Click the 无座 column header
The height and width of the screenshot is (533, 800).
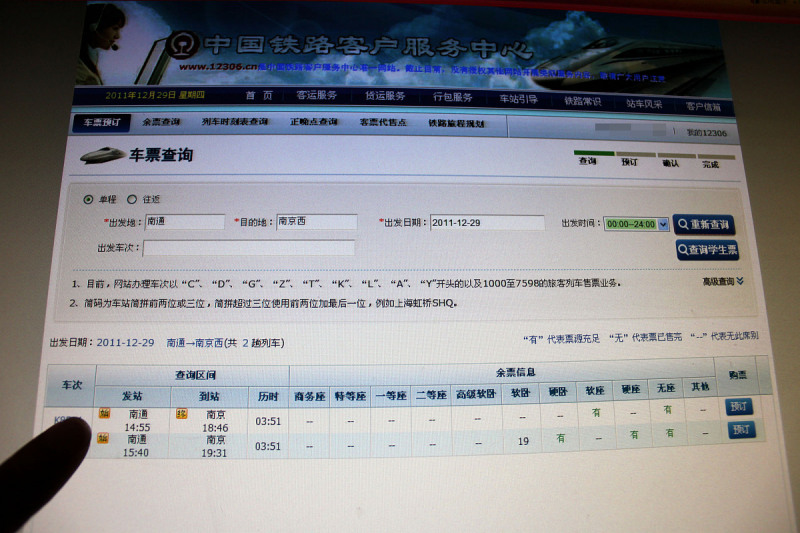click(666, 388)
